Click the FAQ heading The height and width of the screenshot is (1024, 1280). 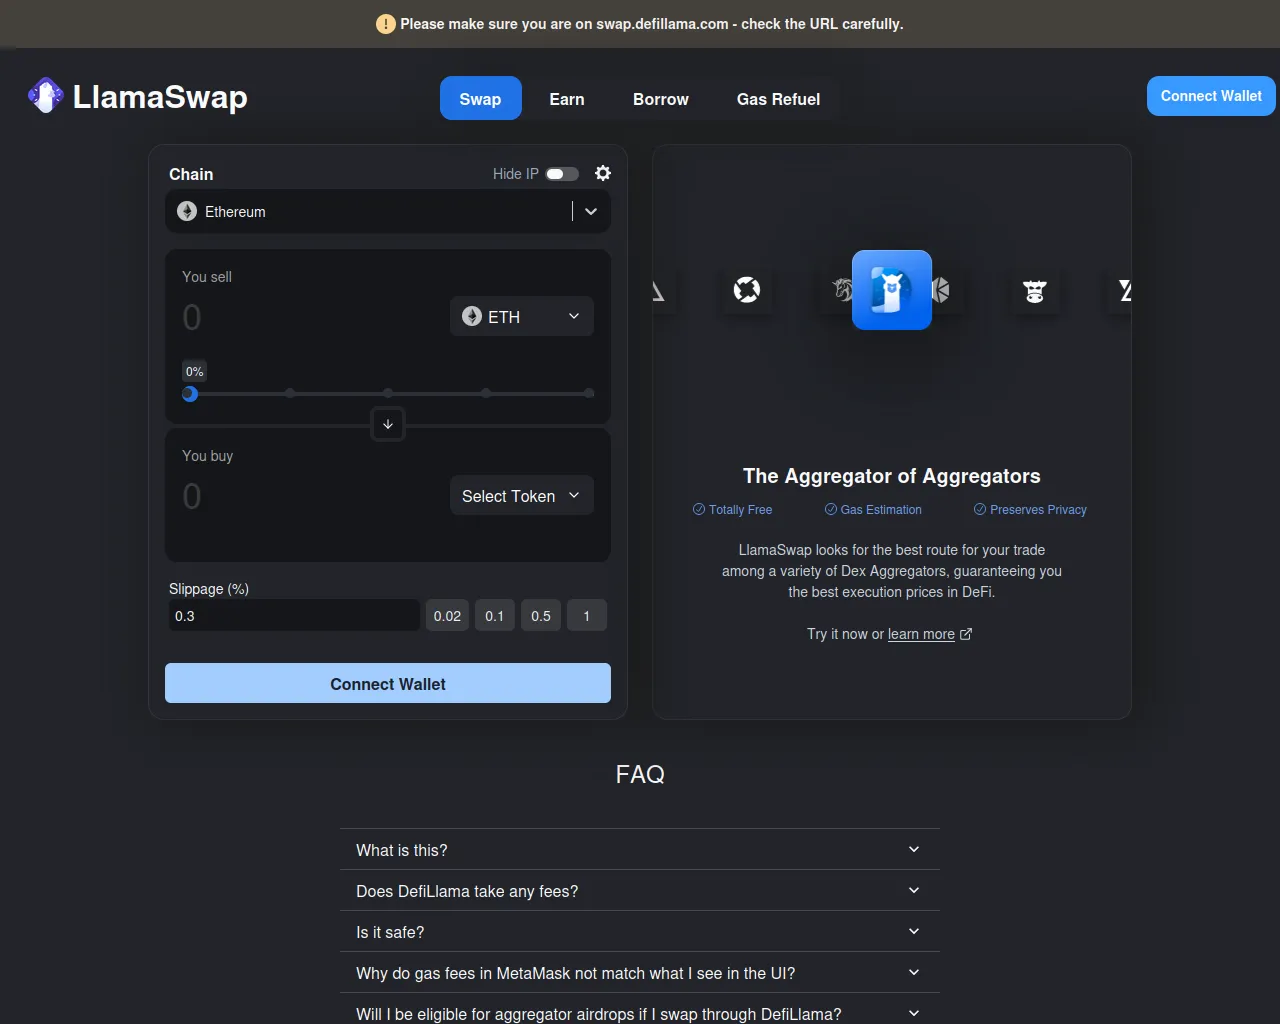tap(640, 774)
